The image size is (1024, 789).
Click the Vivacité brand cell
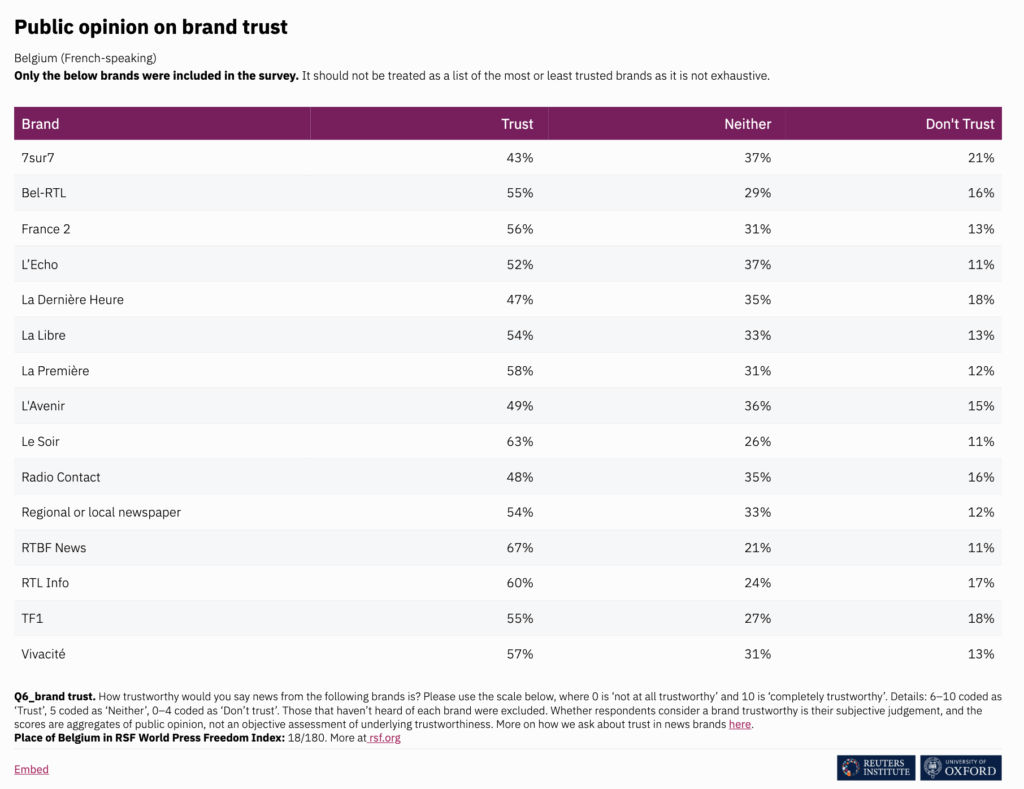[44, 654]
